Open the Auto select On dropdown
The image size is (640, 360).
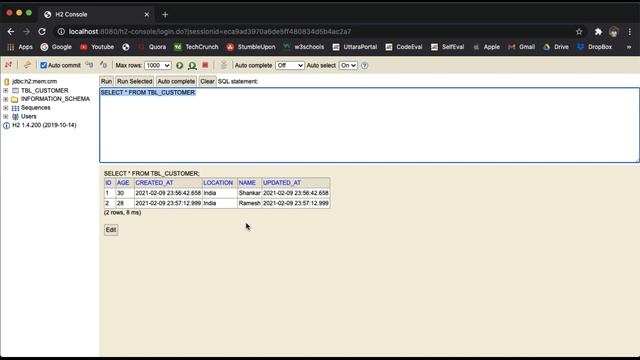coord(348,65)
